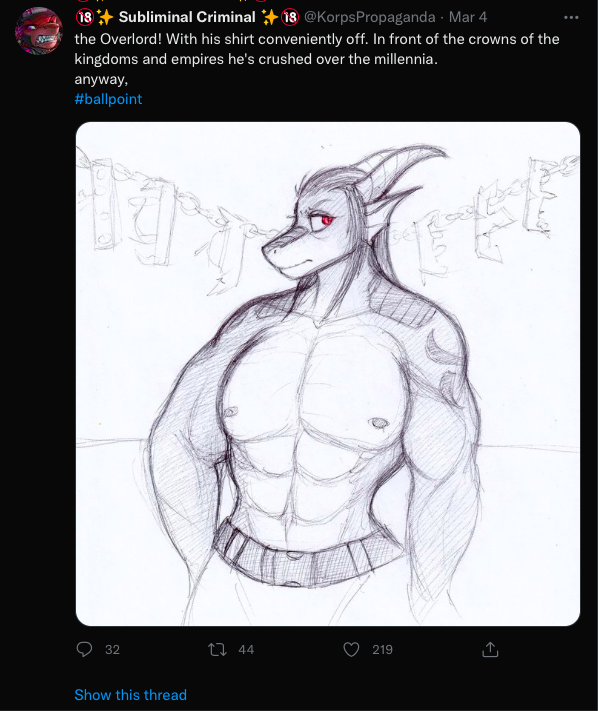
Task: Open the @KorpsPropaganda handle link
Action: pos(369,17)
